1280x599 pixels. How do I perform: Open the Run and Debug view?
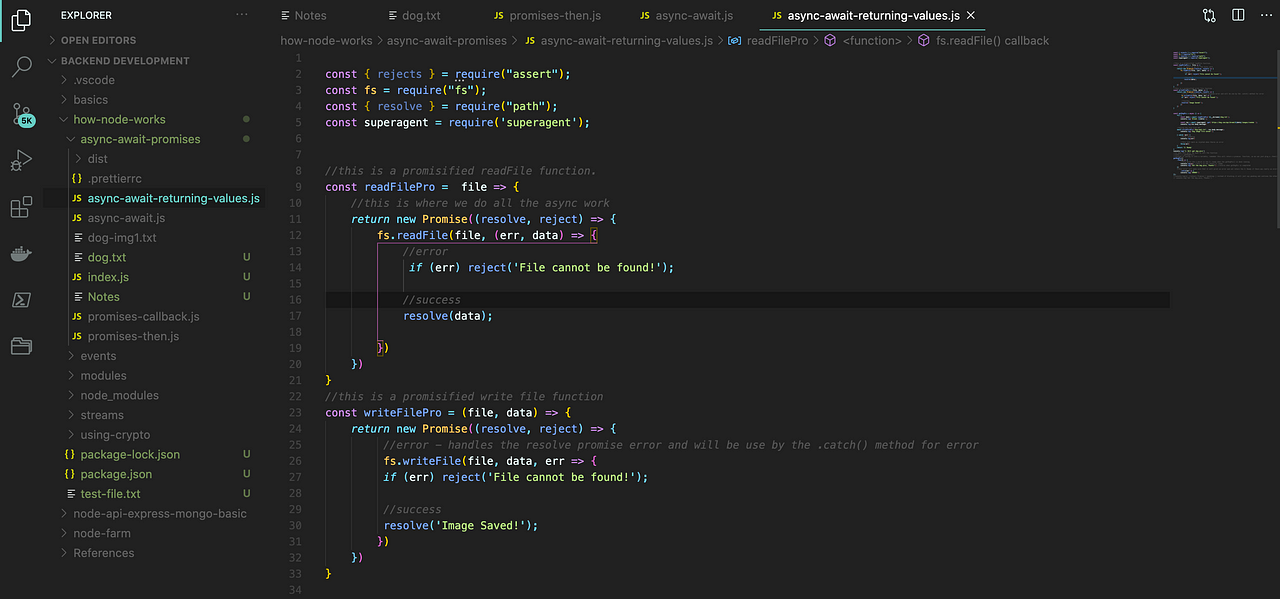[21, 161]
